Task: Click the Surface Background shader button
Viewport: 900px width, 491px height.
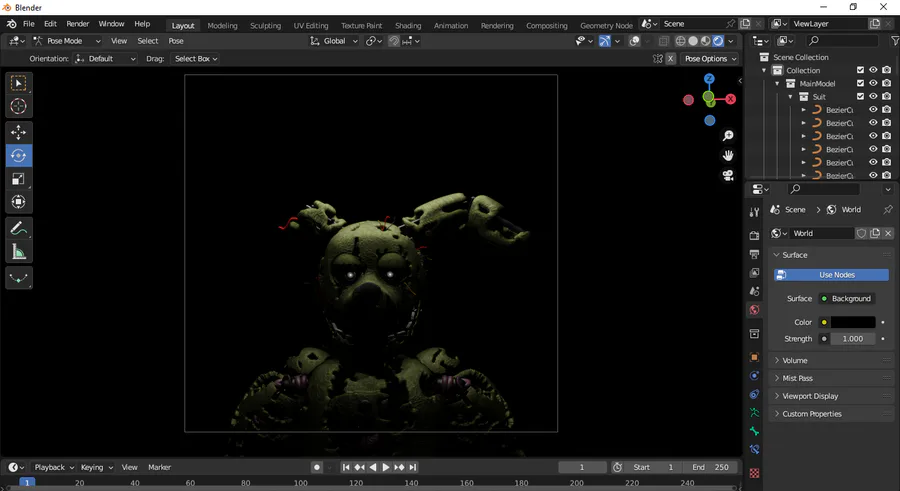Action: click(847, 299)
